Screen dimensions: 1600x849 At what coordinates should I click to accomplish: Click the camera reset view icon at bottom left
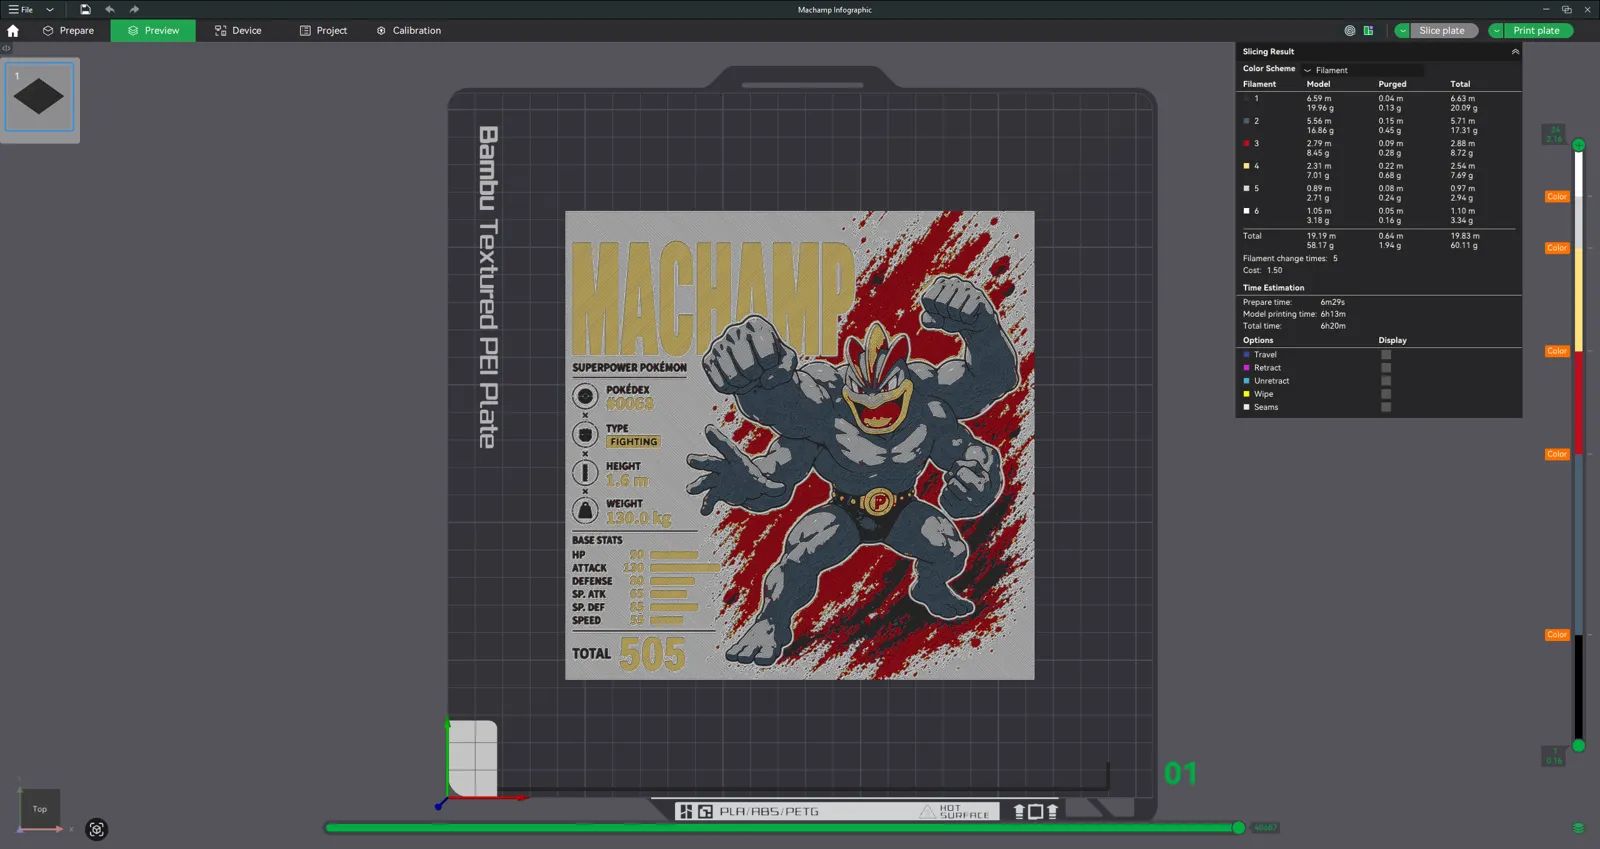coord(96,829)
